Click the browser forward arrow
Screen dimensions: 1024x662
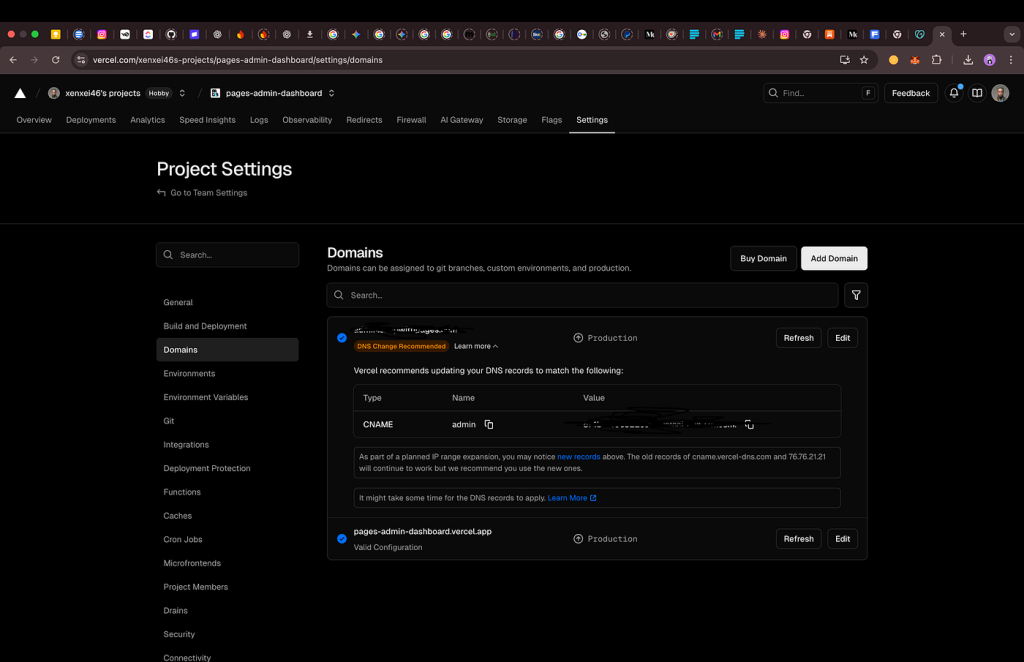click(34, 59)
